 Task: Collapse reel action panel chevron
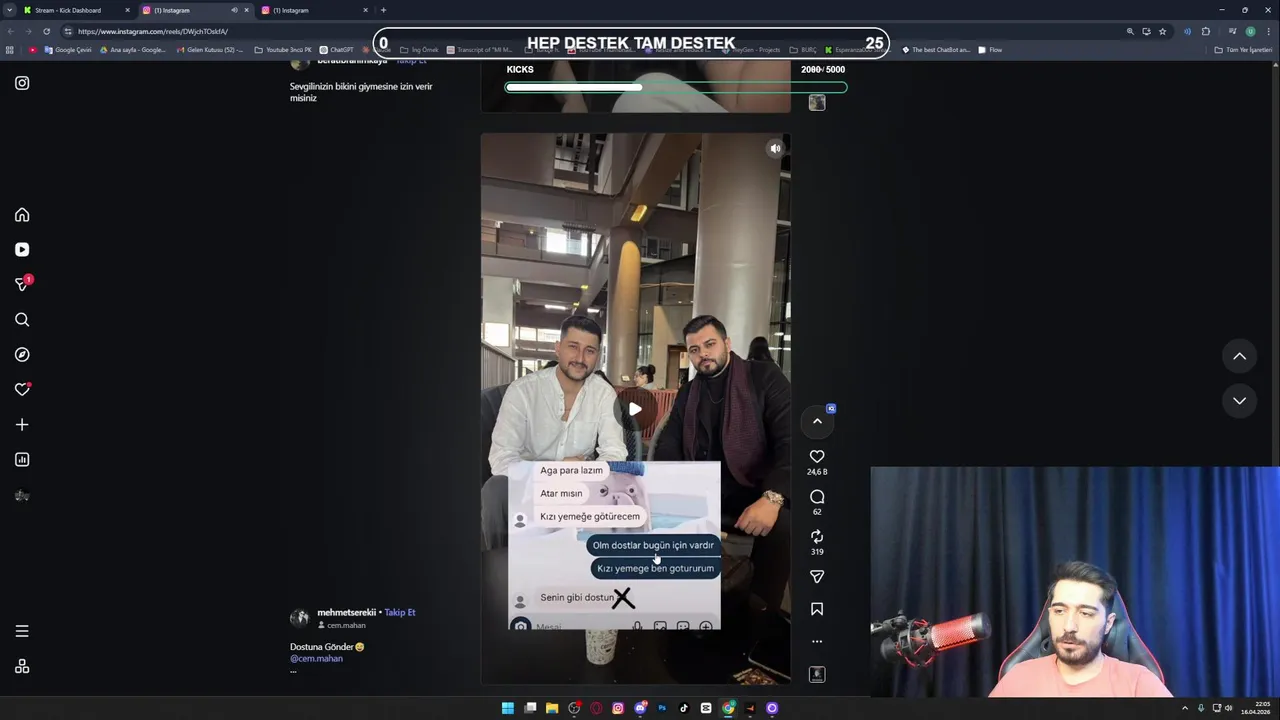(x=817, y=421)
